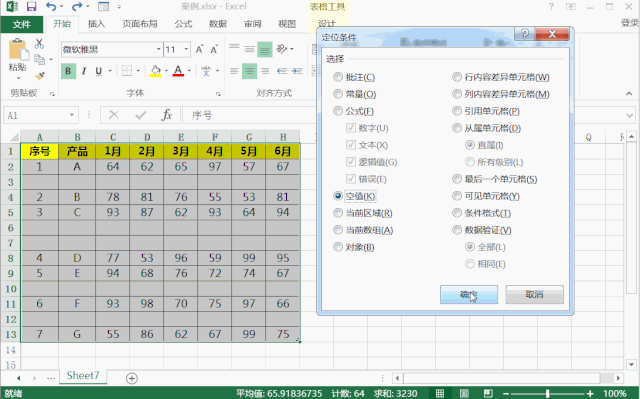
Task: Open the fill color dropdown arrow
Action: point(166,71)
